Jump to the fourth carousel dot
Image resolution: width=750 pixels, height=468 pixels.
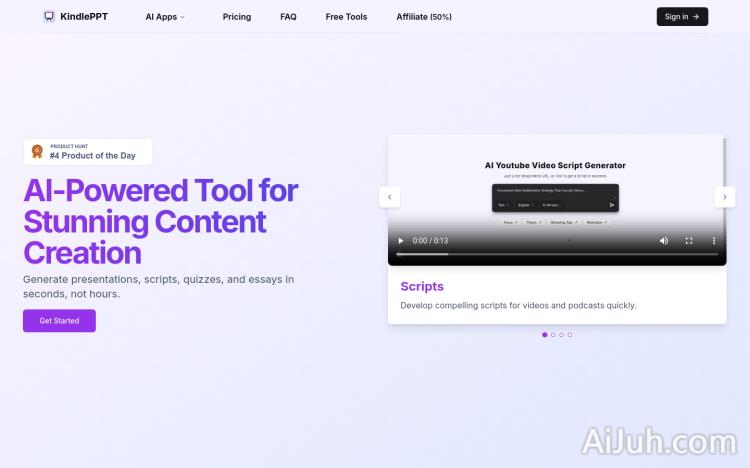(570, 335)
